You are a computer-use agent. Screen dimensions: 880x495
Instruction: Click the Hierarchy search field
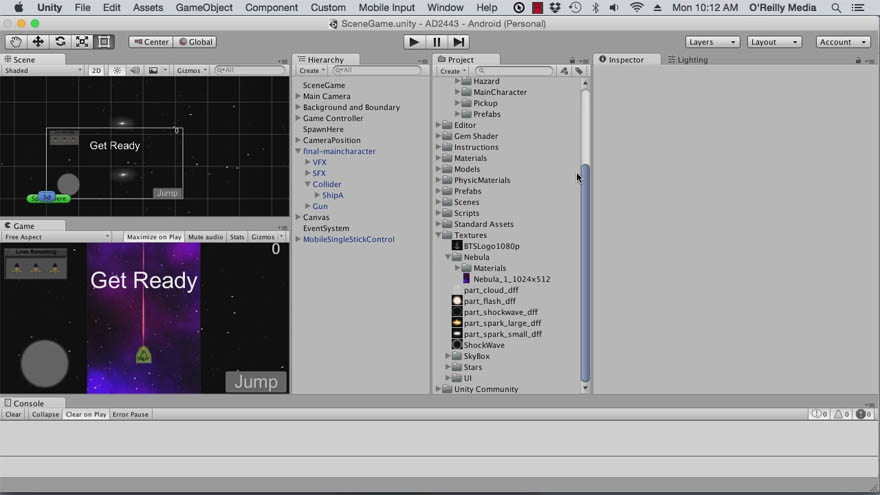pos(377,70)
